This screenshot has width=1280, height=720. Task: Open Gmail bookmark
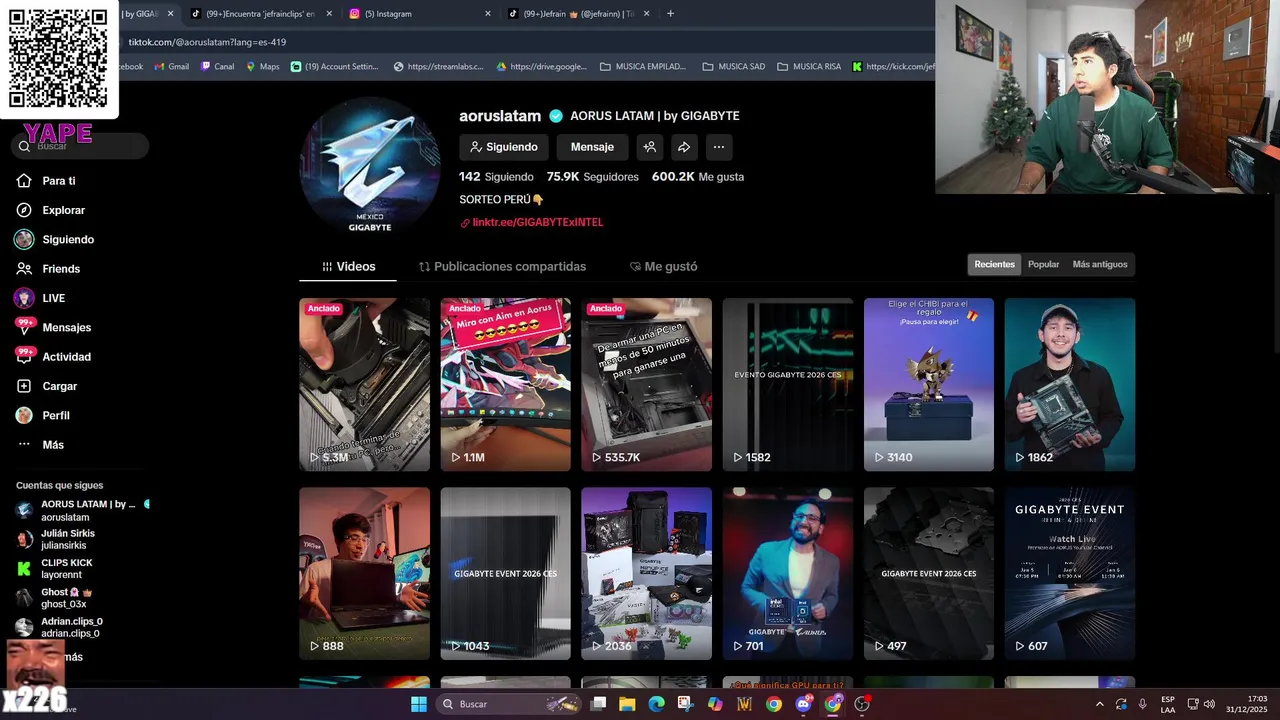click(x=172, y=67)
